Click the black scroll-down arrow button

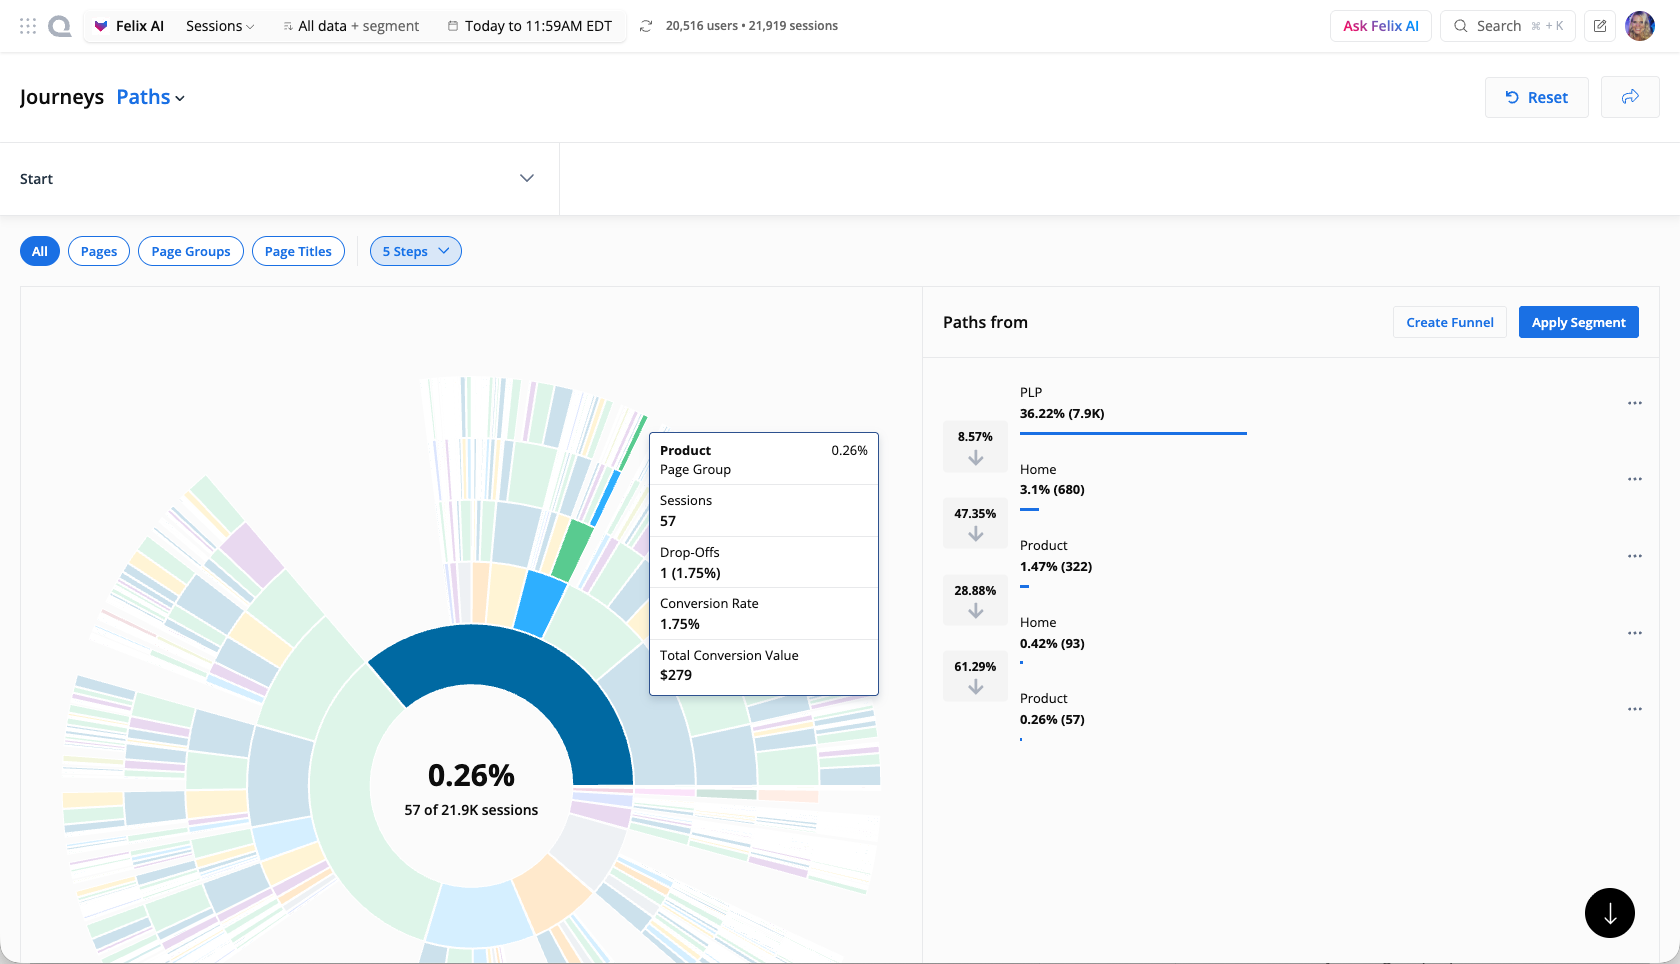(x=1610, y=913)
